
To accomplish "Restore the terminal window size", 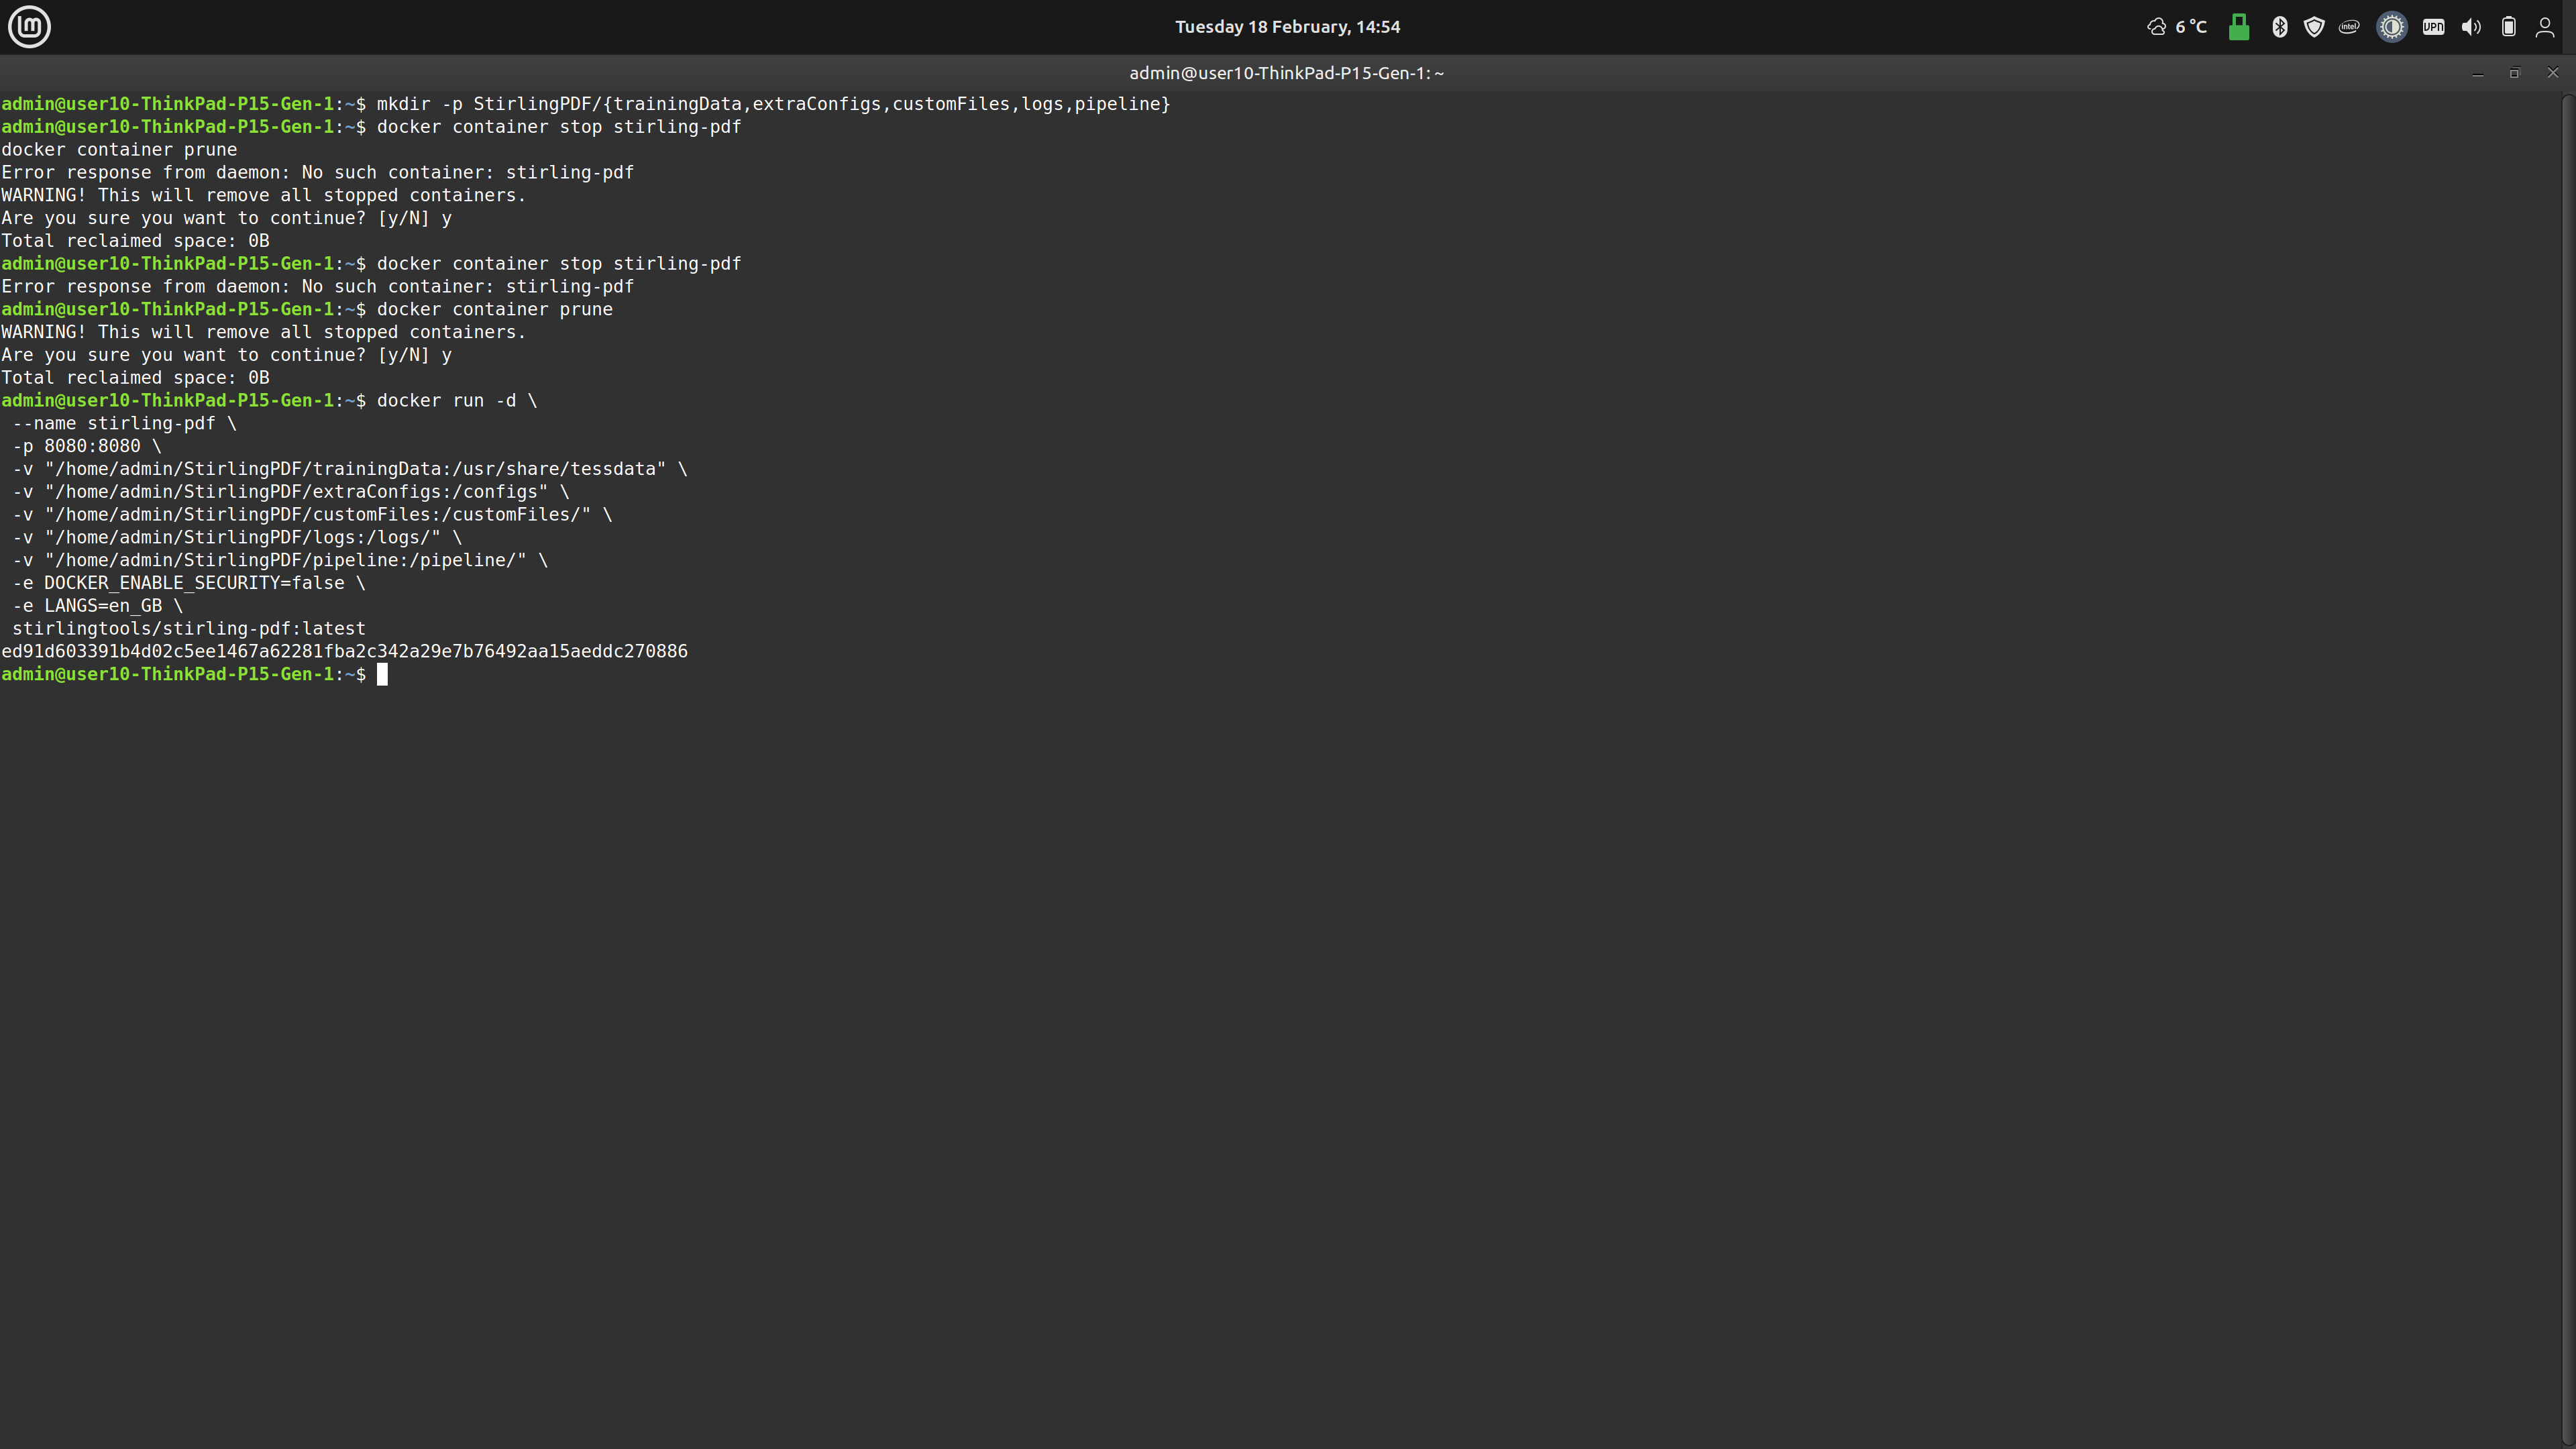I will [2515, 73].
